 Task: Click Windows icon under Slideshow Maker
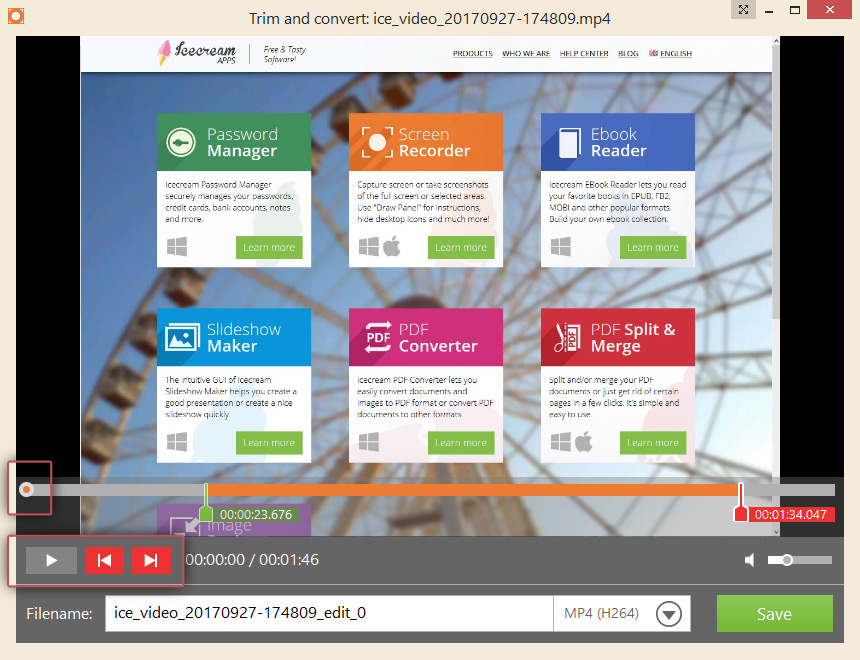pos(177,442)
